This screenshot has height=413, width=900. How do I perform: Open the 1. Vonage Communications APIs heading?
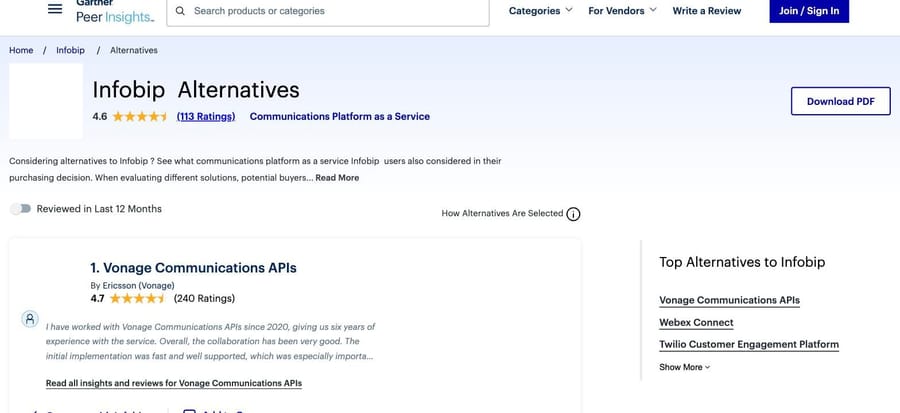193,268
